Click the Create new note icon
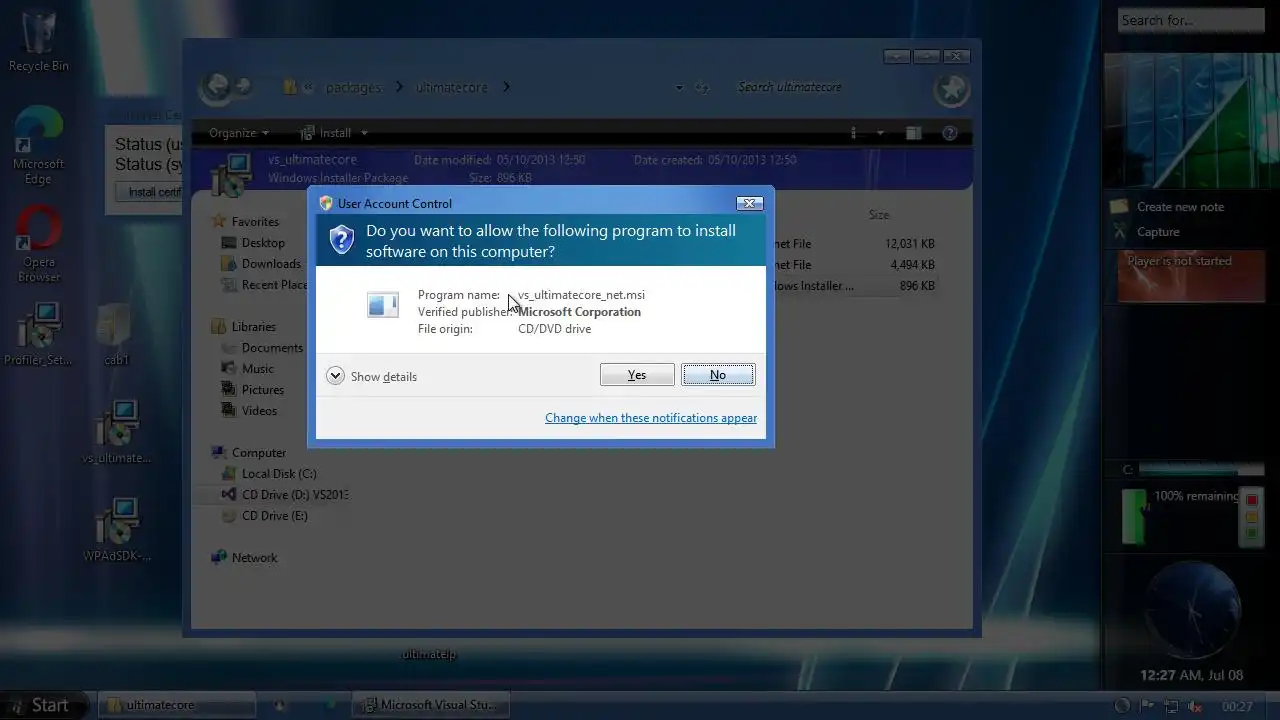The height and width of the screenshot is (720, 1280). (x=1119, y=207)
